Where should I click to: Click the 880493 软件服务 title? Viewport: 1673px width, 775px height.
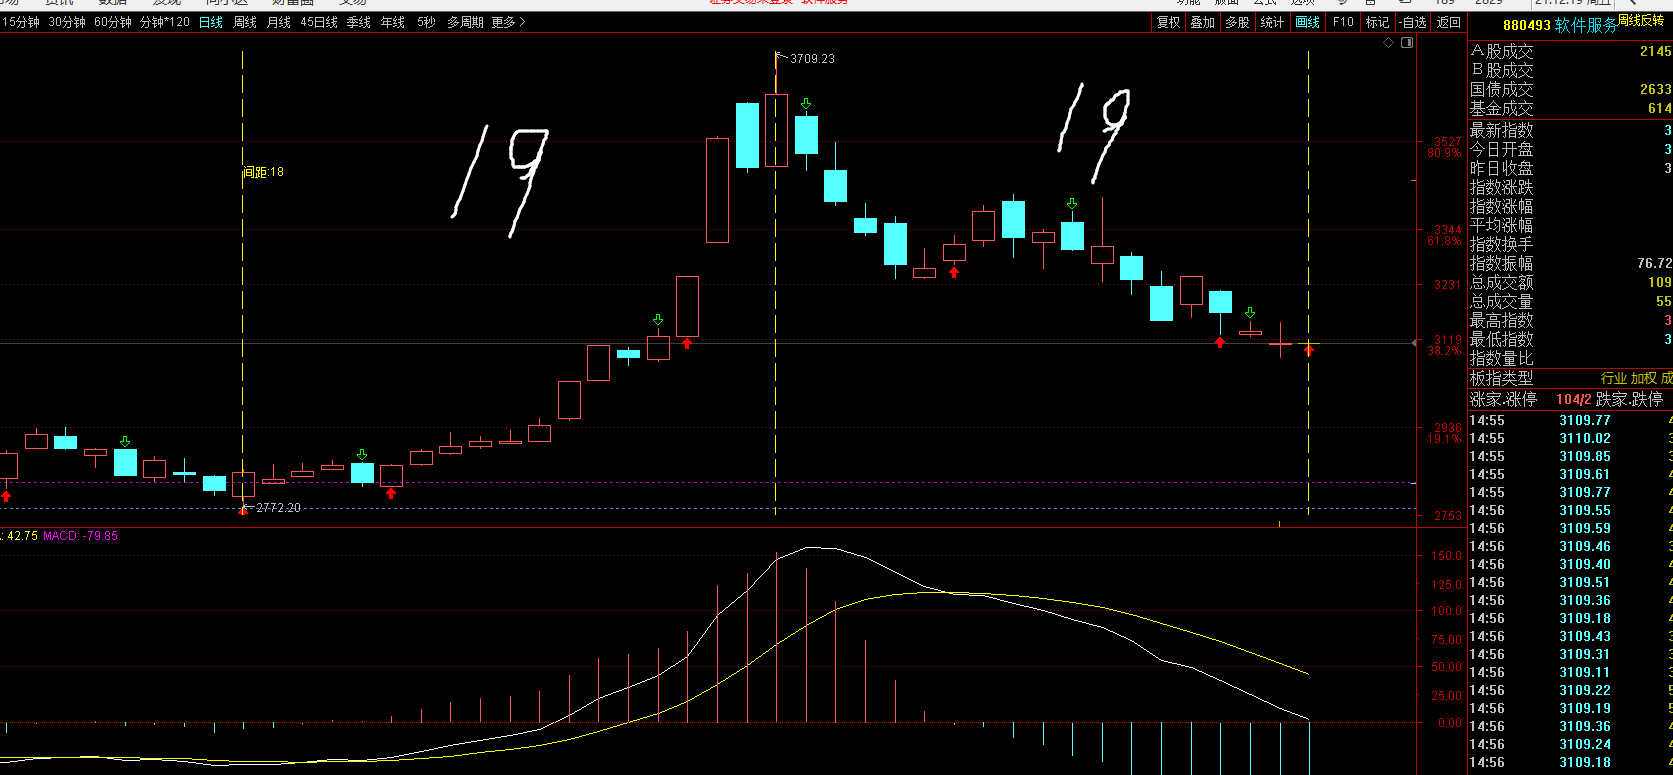click(x=1560, y=25)
